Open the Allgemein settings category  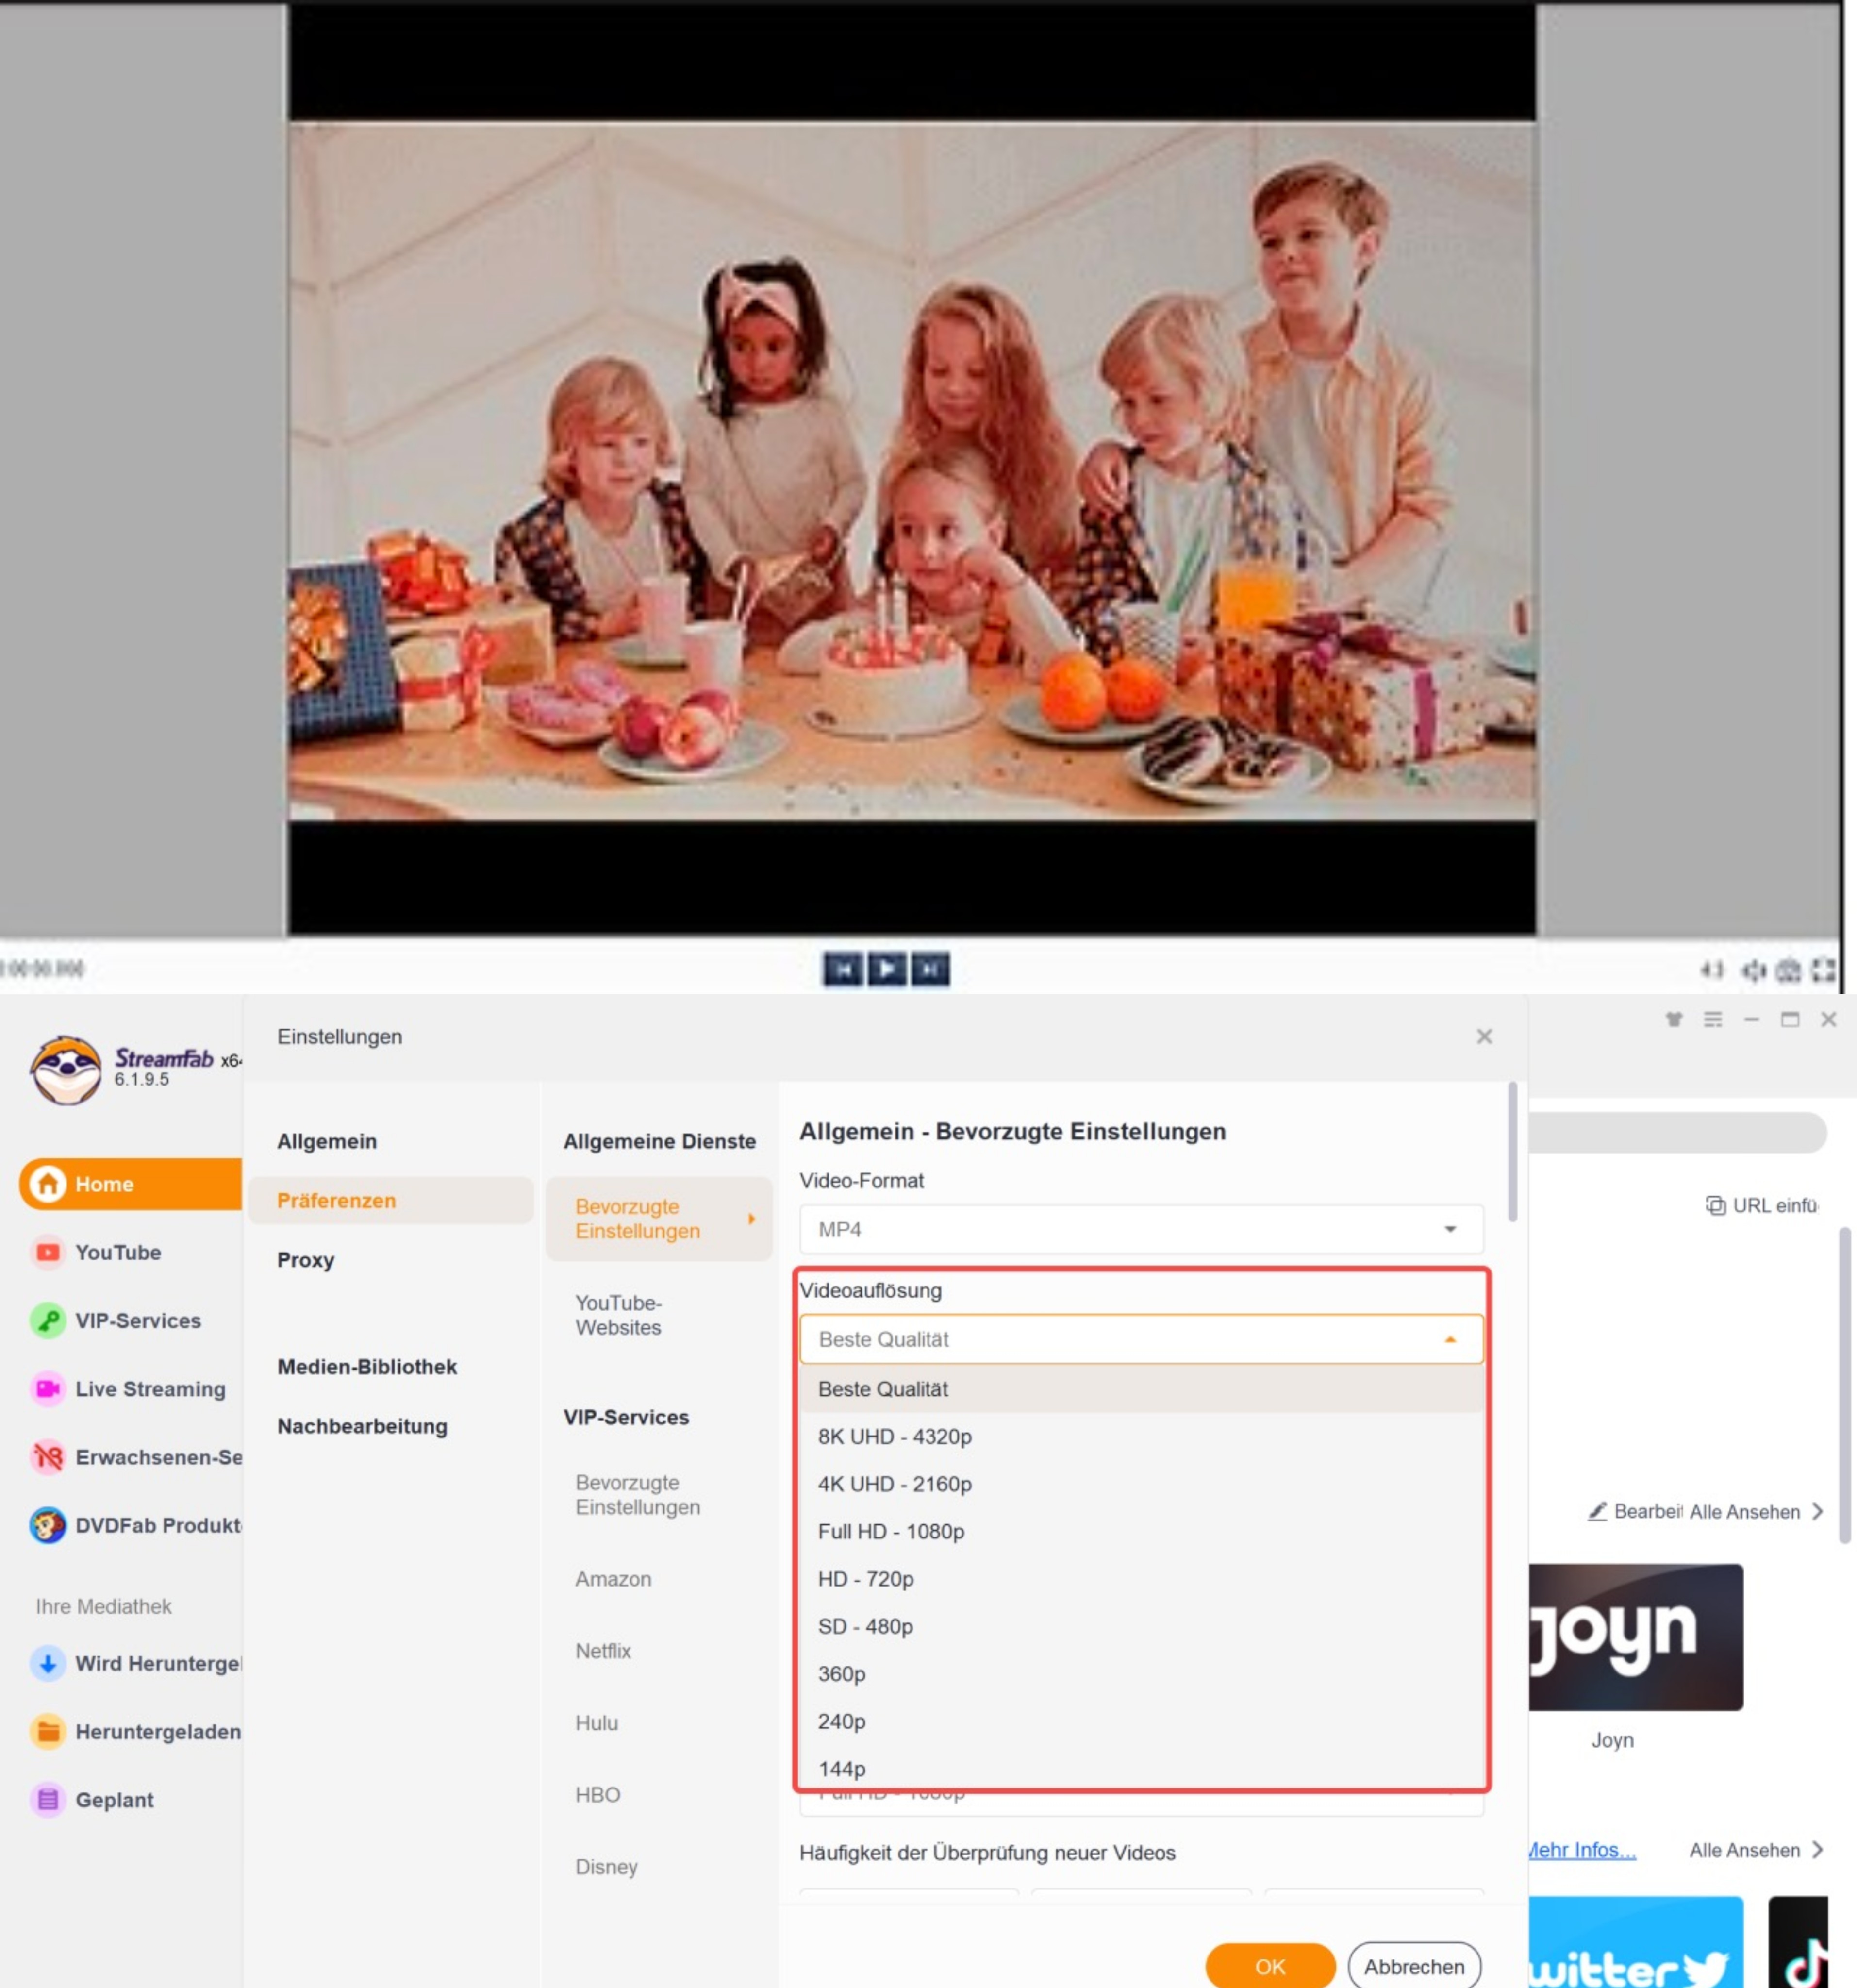(327, 1141)
